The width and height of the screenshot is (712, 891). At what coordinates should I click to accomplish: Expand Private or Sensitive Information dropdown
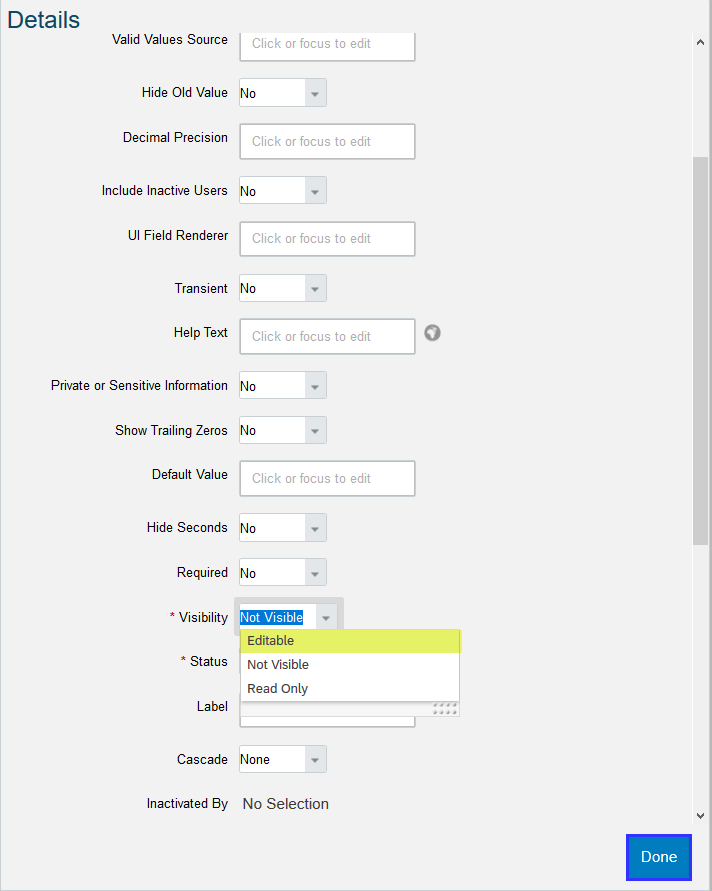(x=315, y=385)
